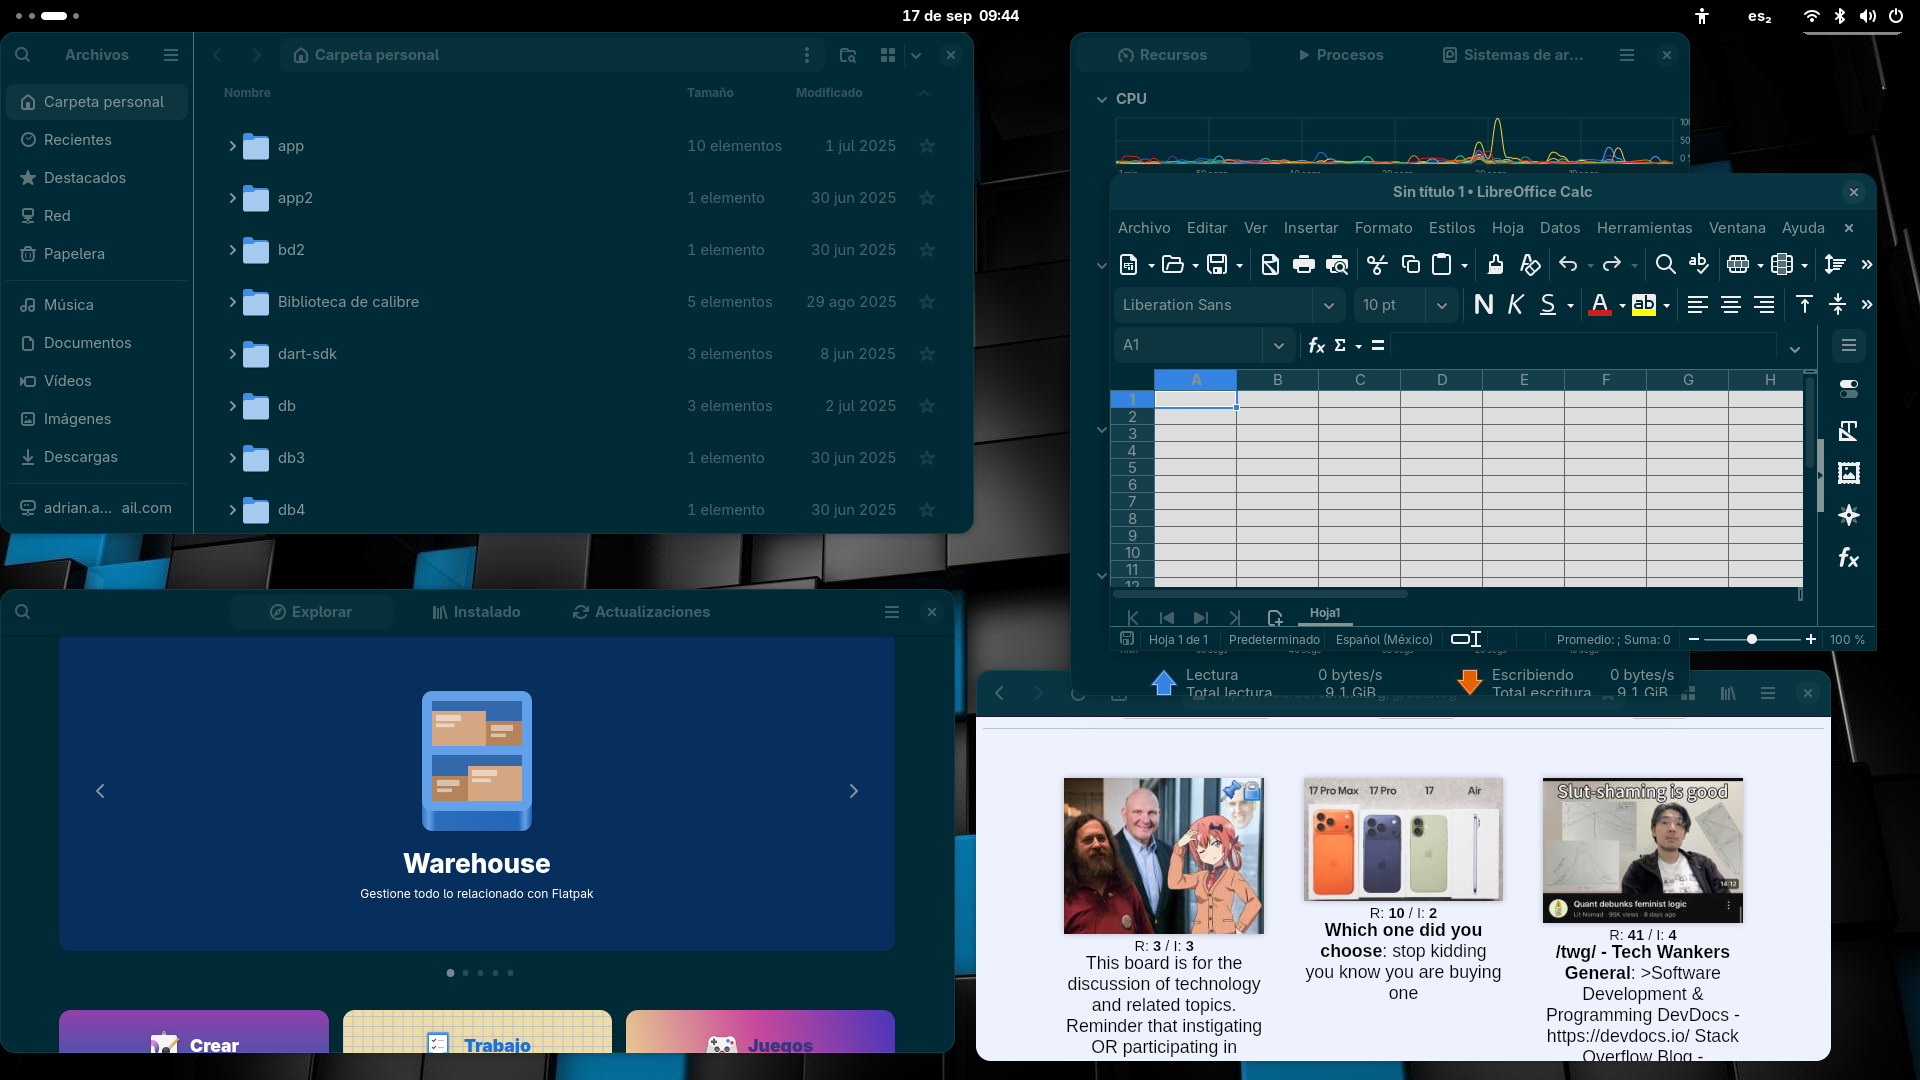Go to next carousel banner arrow
The image size is (1920, 1080).
[x=853, y=791]
